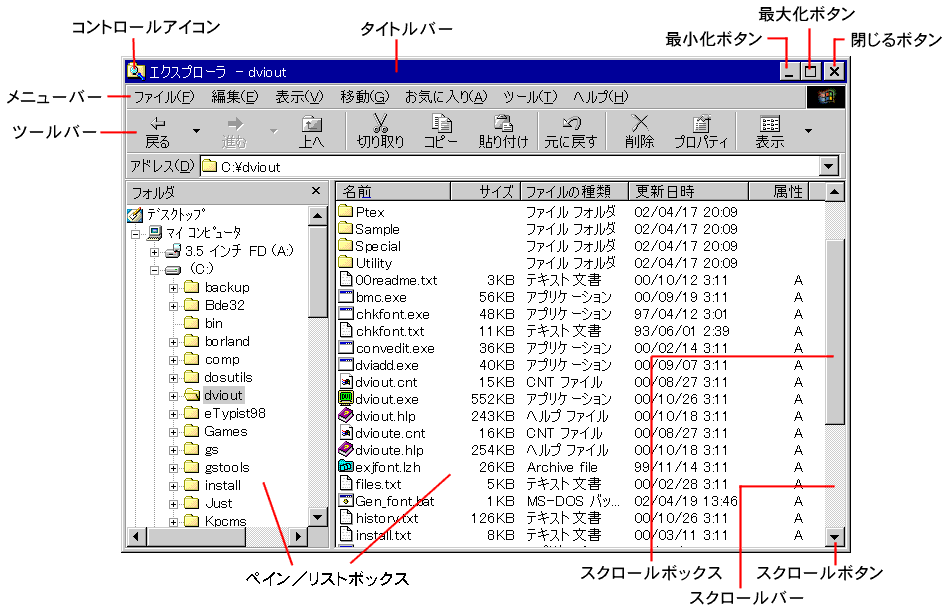The width and height of the screenshot is (951, 612).
Task: Click the file list scroll down arrow
Action: tap(835, 536)
